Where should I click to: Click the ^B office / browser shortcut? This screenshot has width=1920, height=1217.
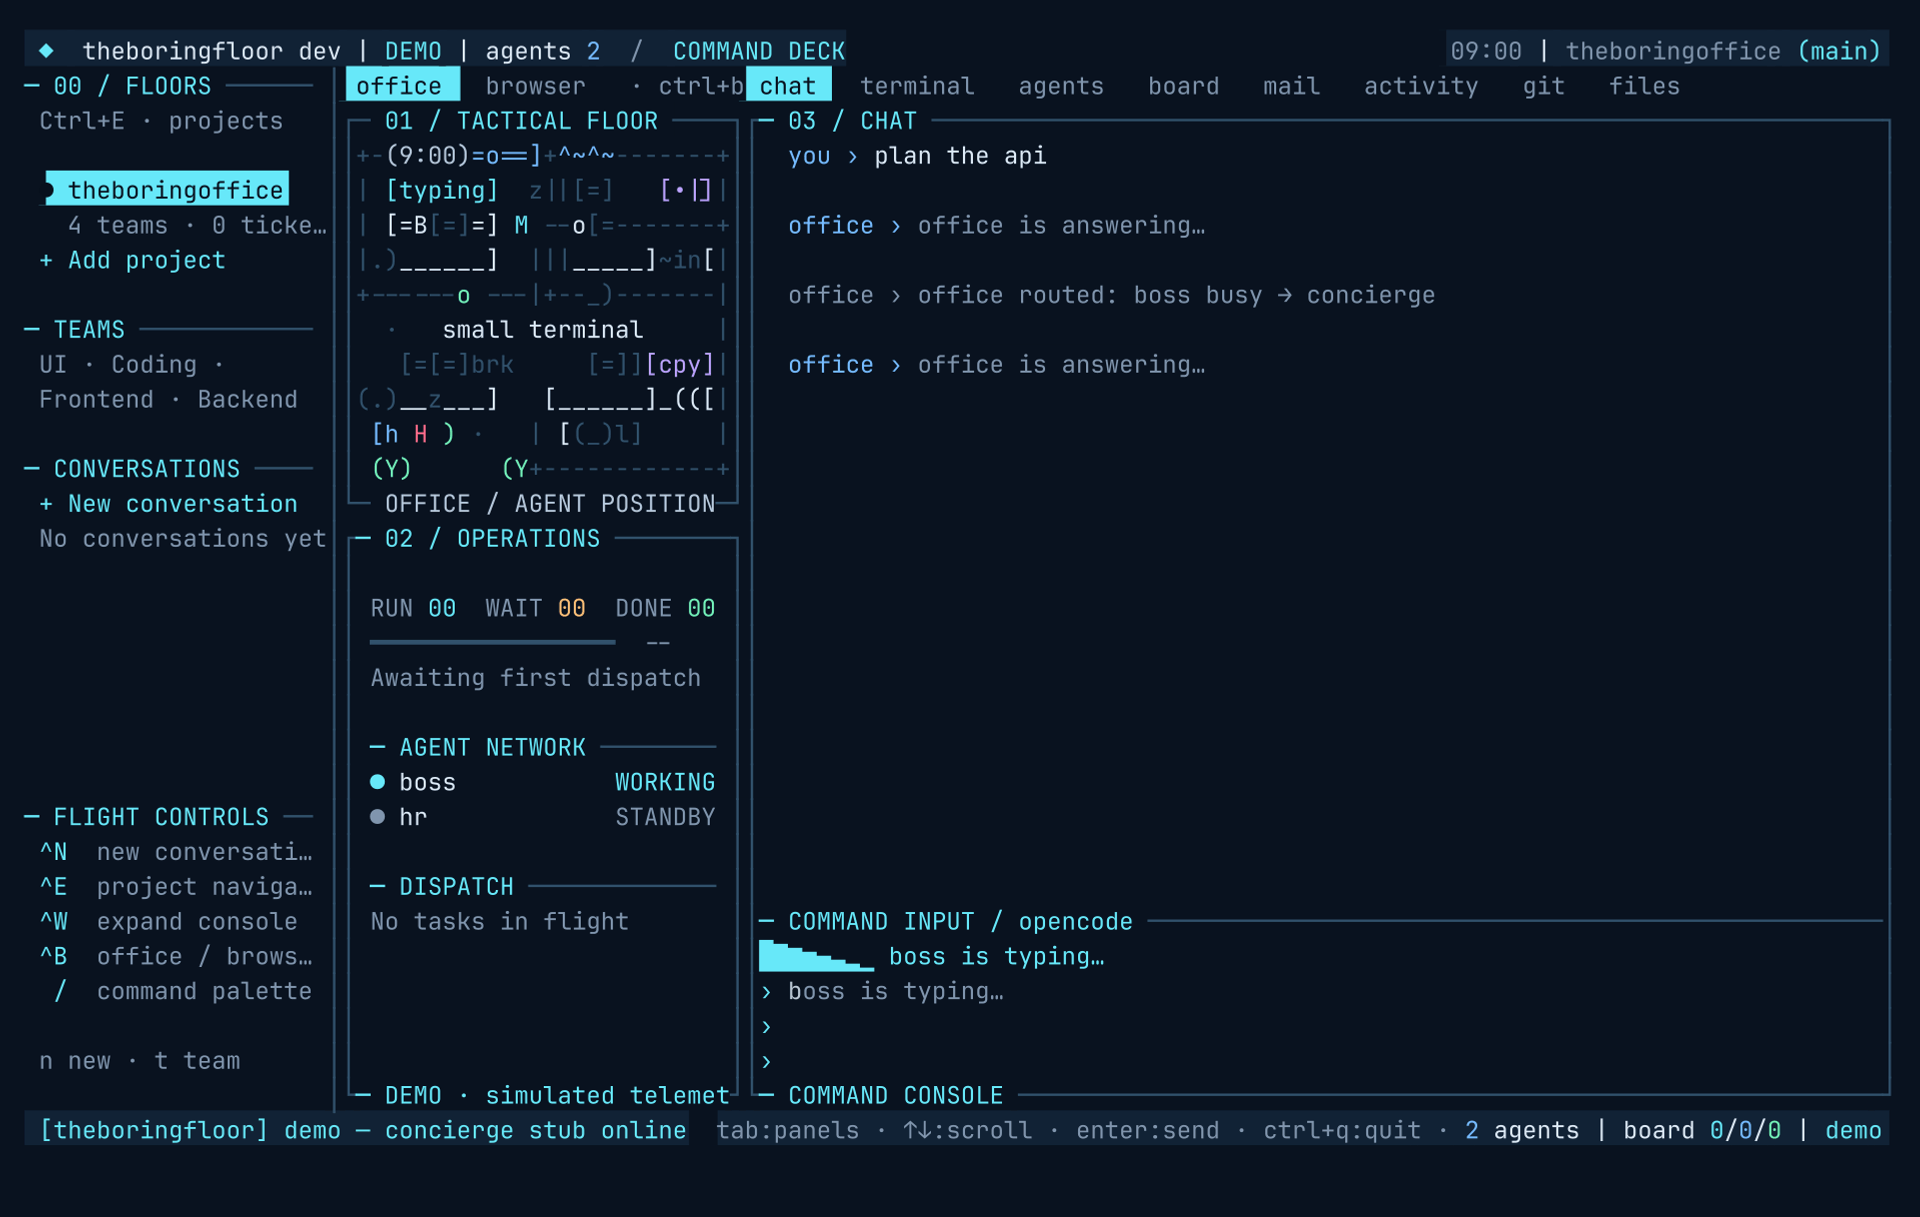(x=176, y=957)
